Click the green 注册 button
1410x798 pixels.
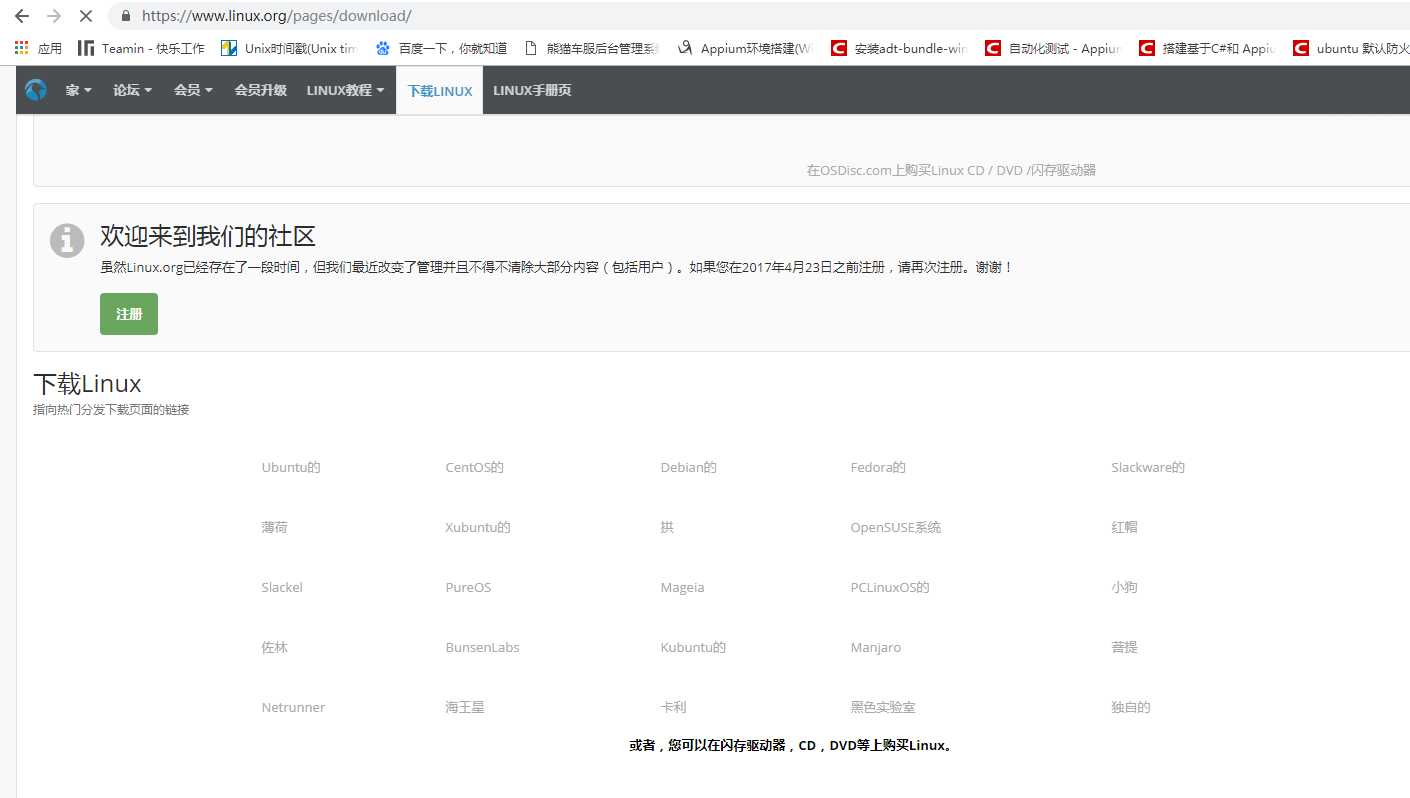(129, 314)
